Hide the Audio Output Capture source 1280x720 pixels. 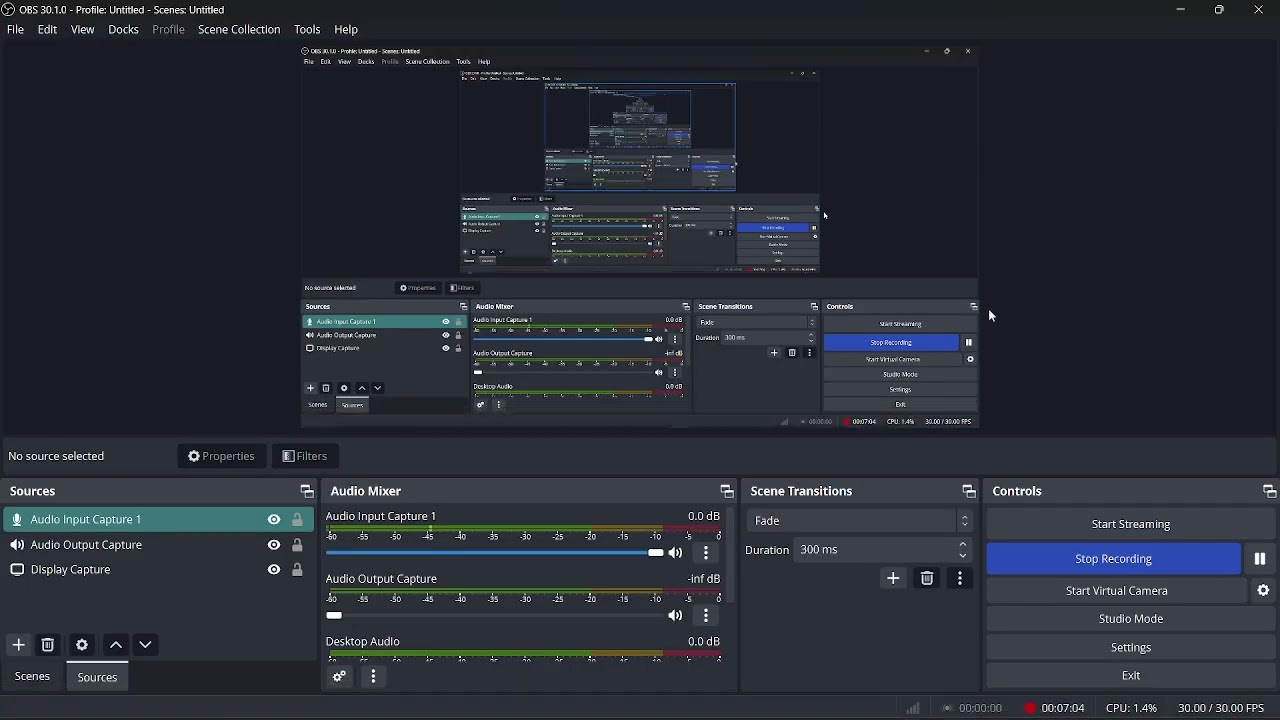point(274,545)
